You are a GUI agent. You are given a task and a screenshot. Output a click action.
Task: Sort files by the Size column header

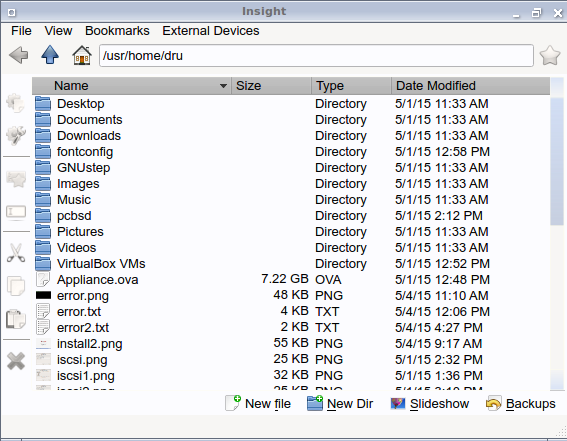coord(271,86)
